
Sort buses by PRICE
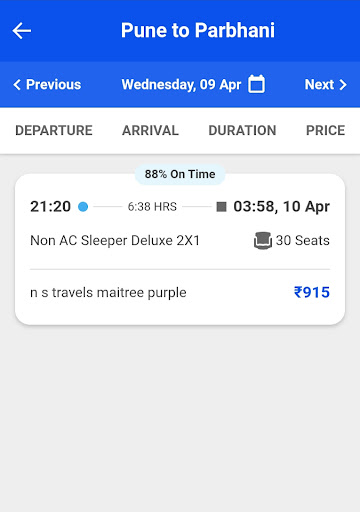pos(325,130)
